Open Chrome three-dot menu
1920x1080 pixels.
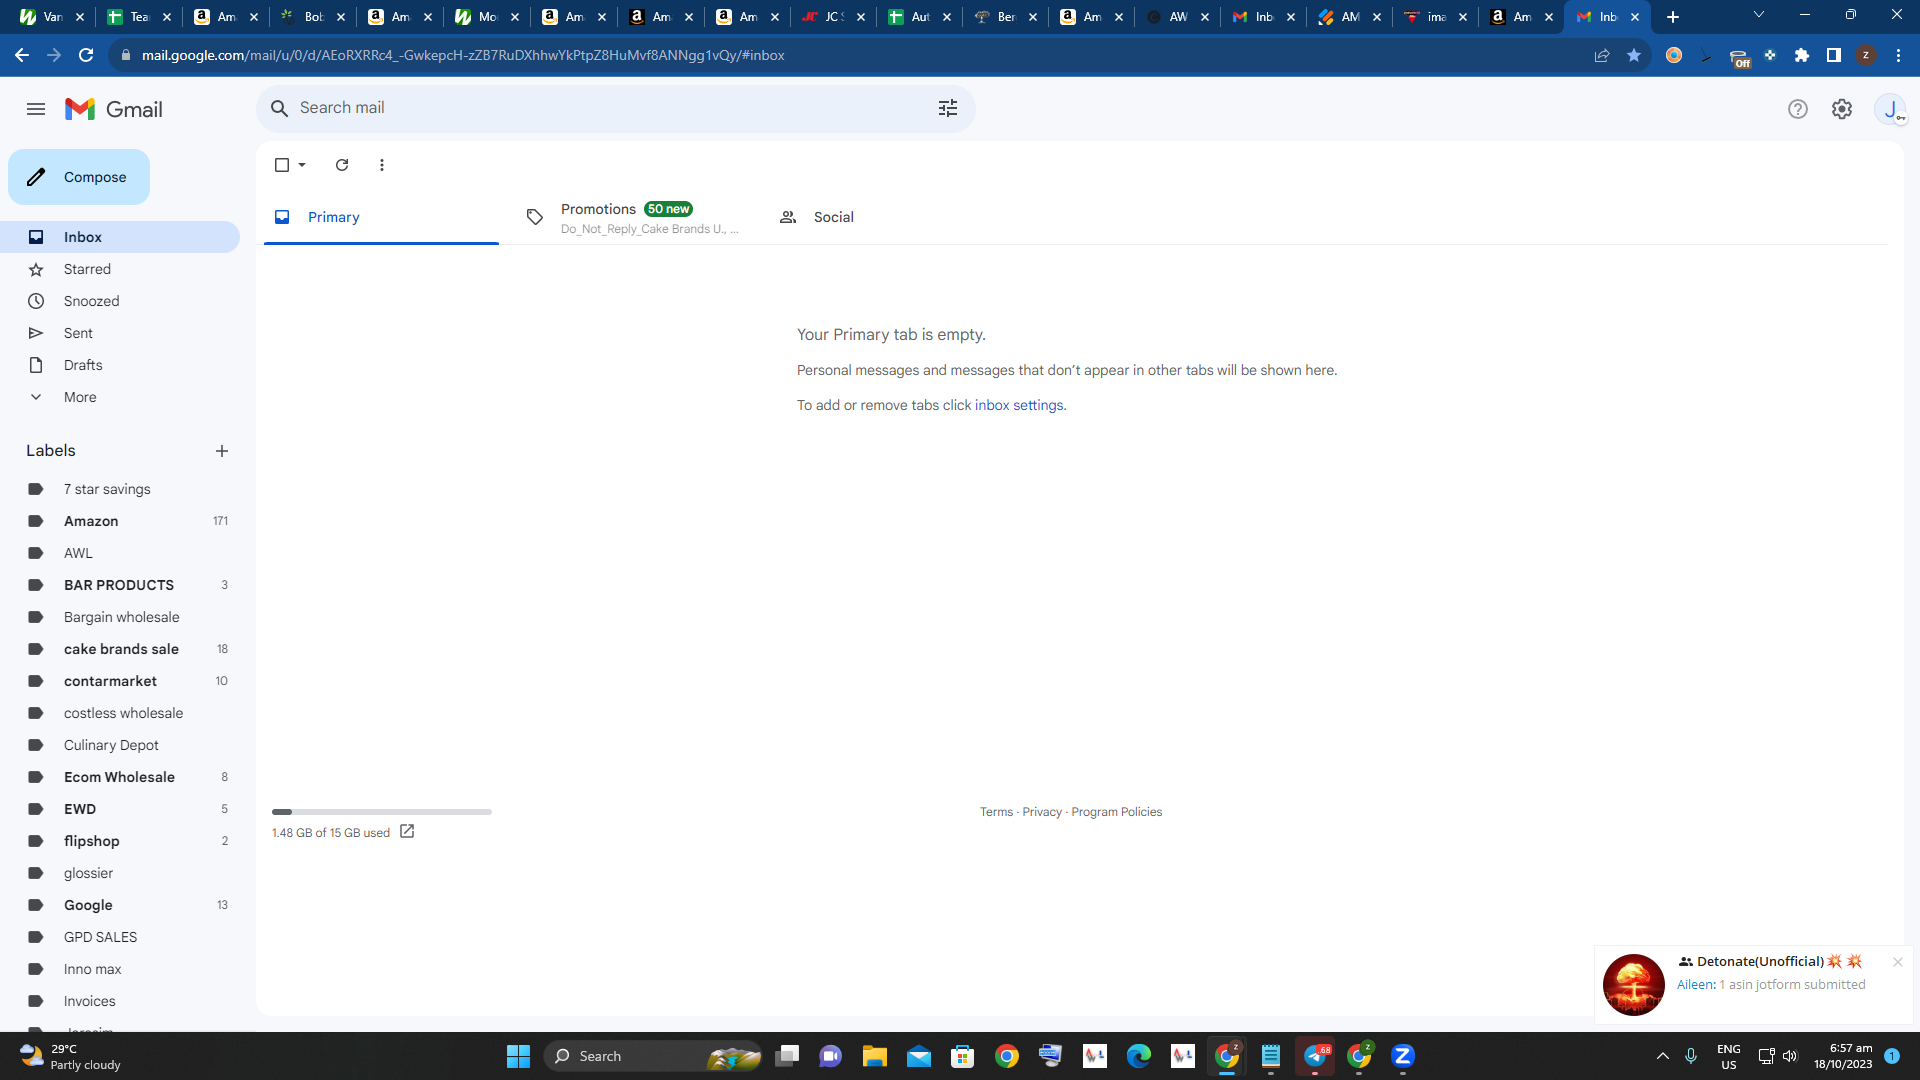coord(1898,55)
